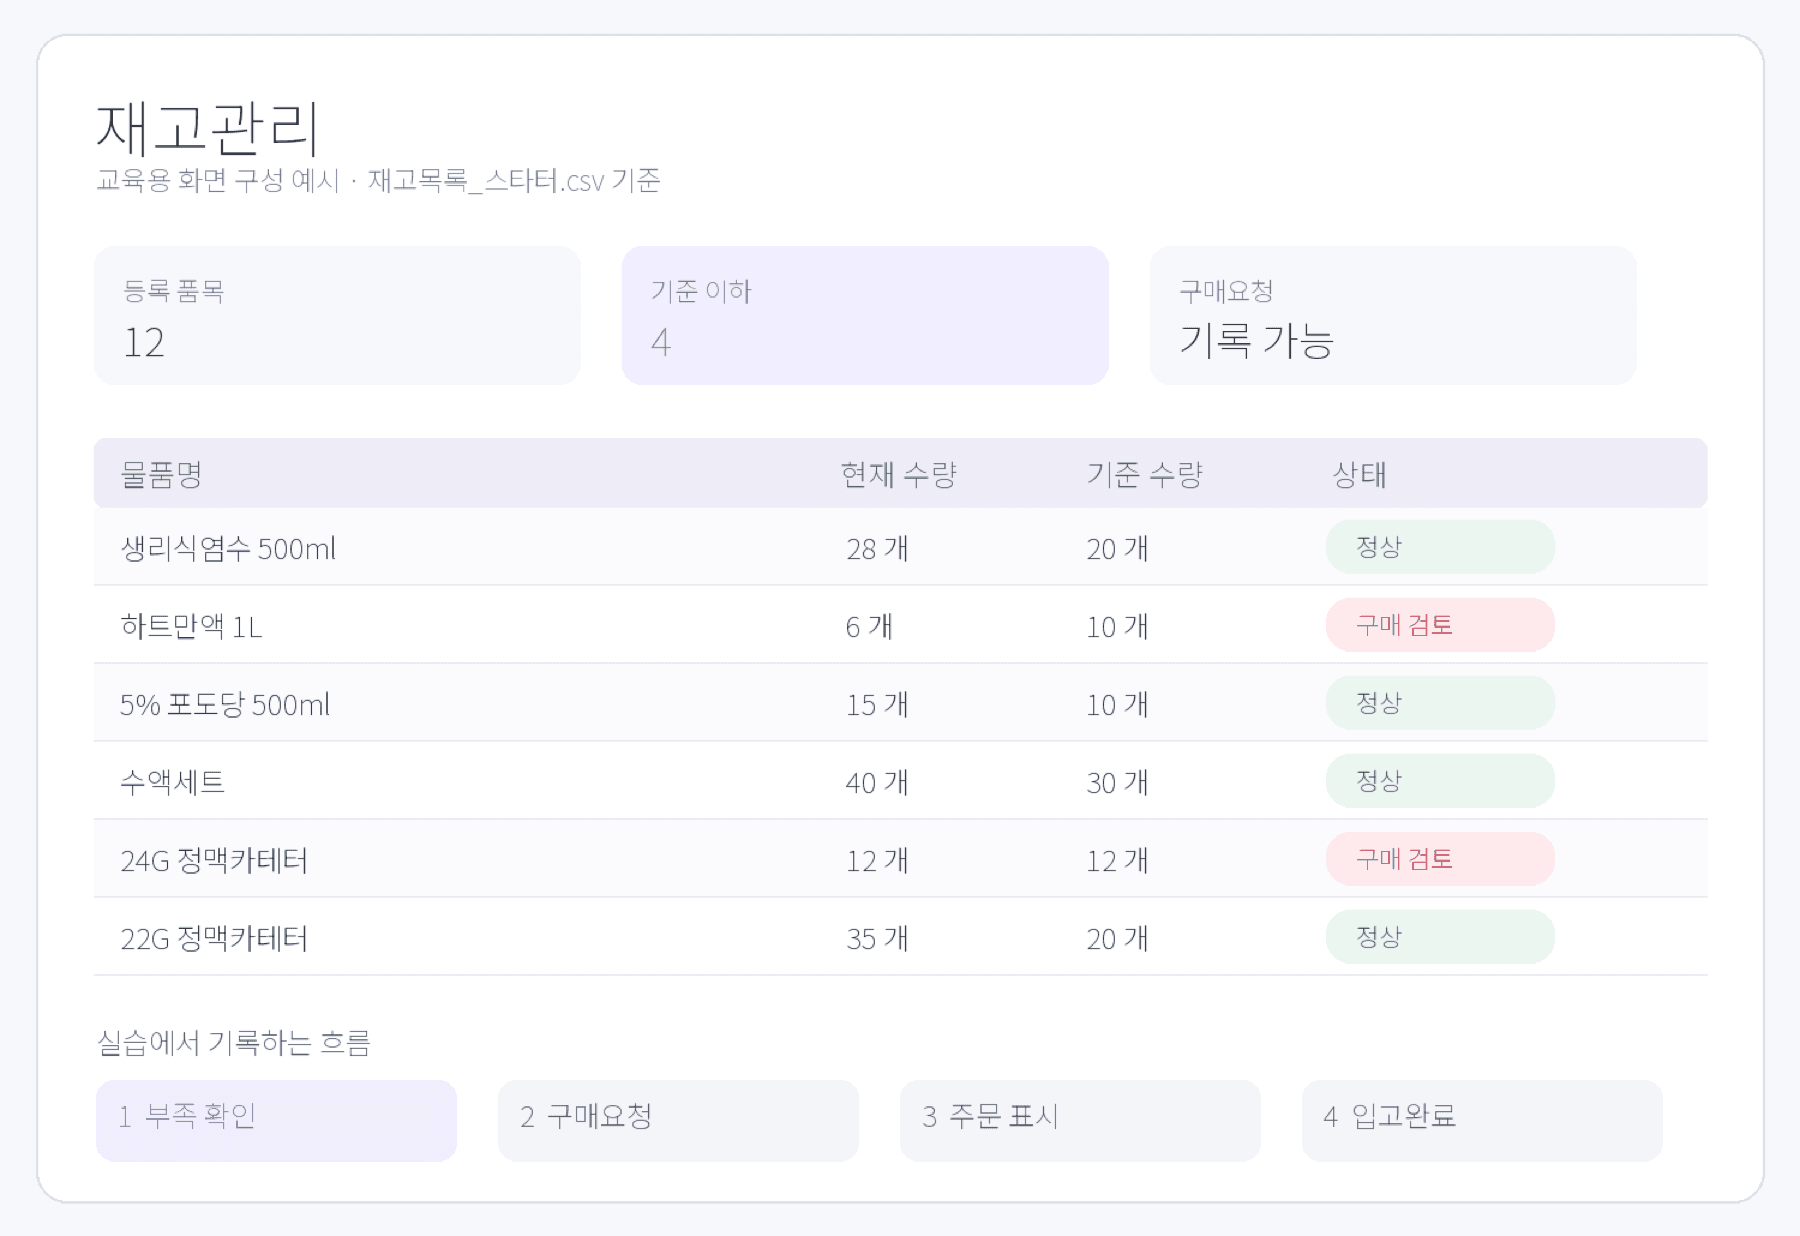
Task: Open the 등록 품목 summary card
Action: click(x=337, y=315)
